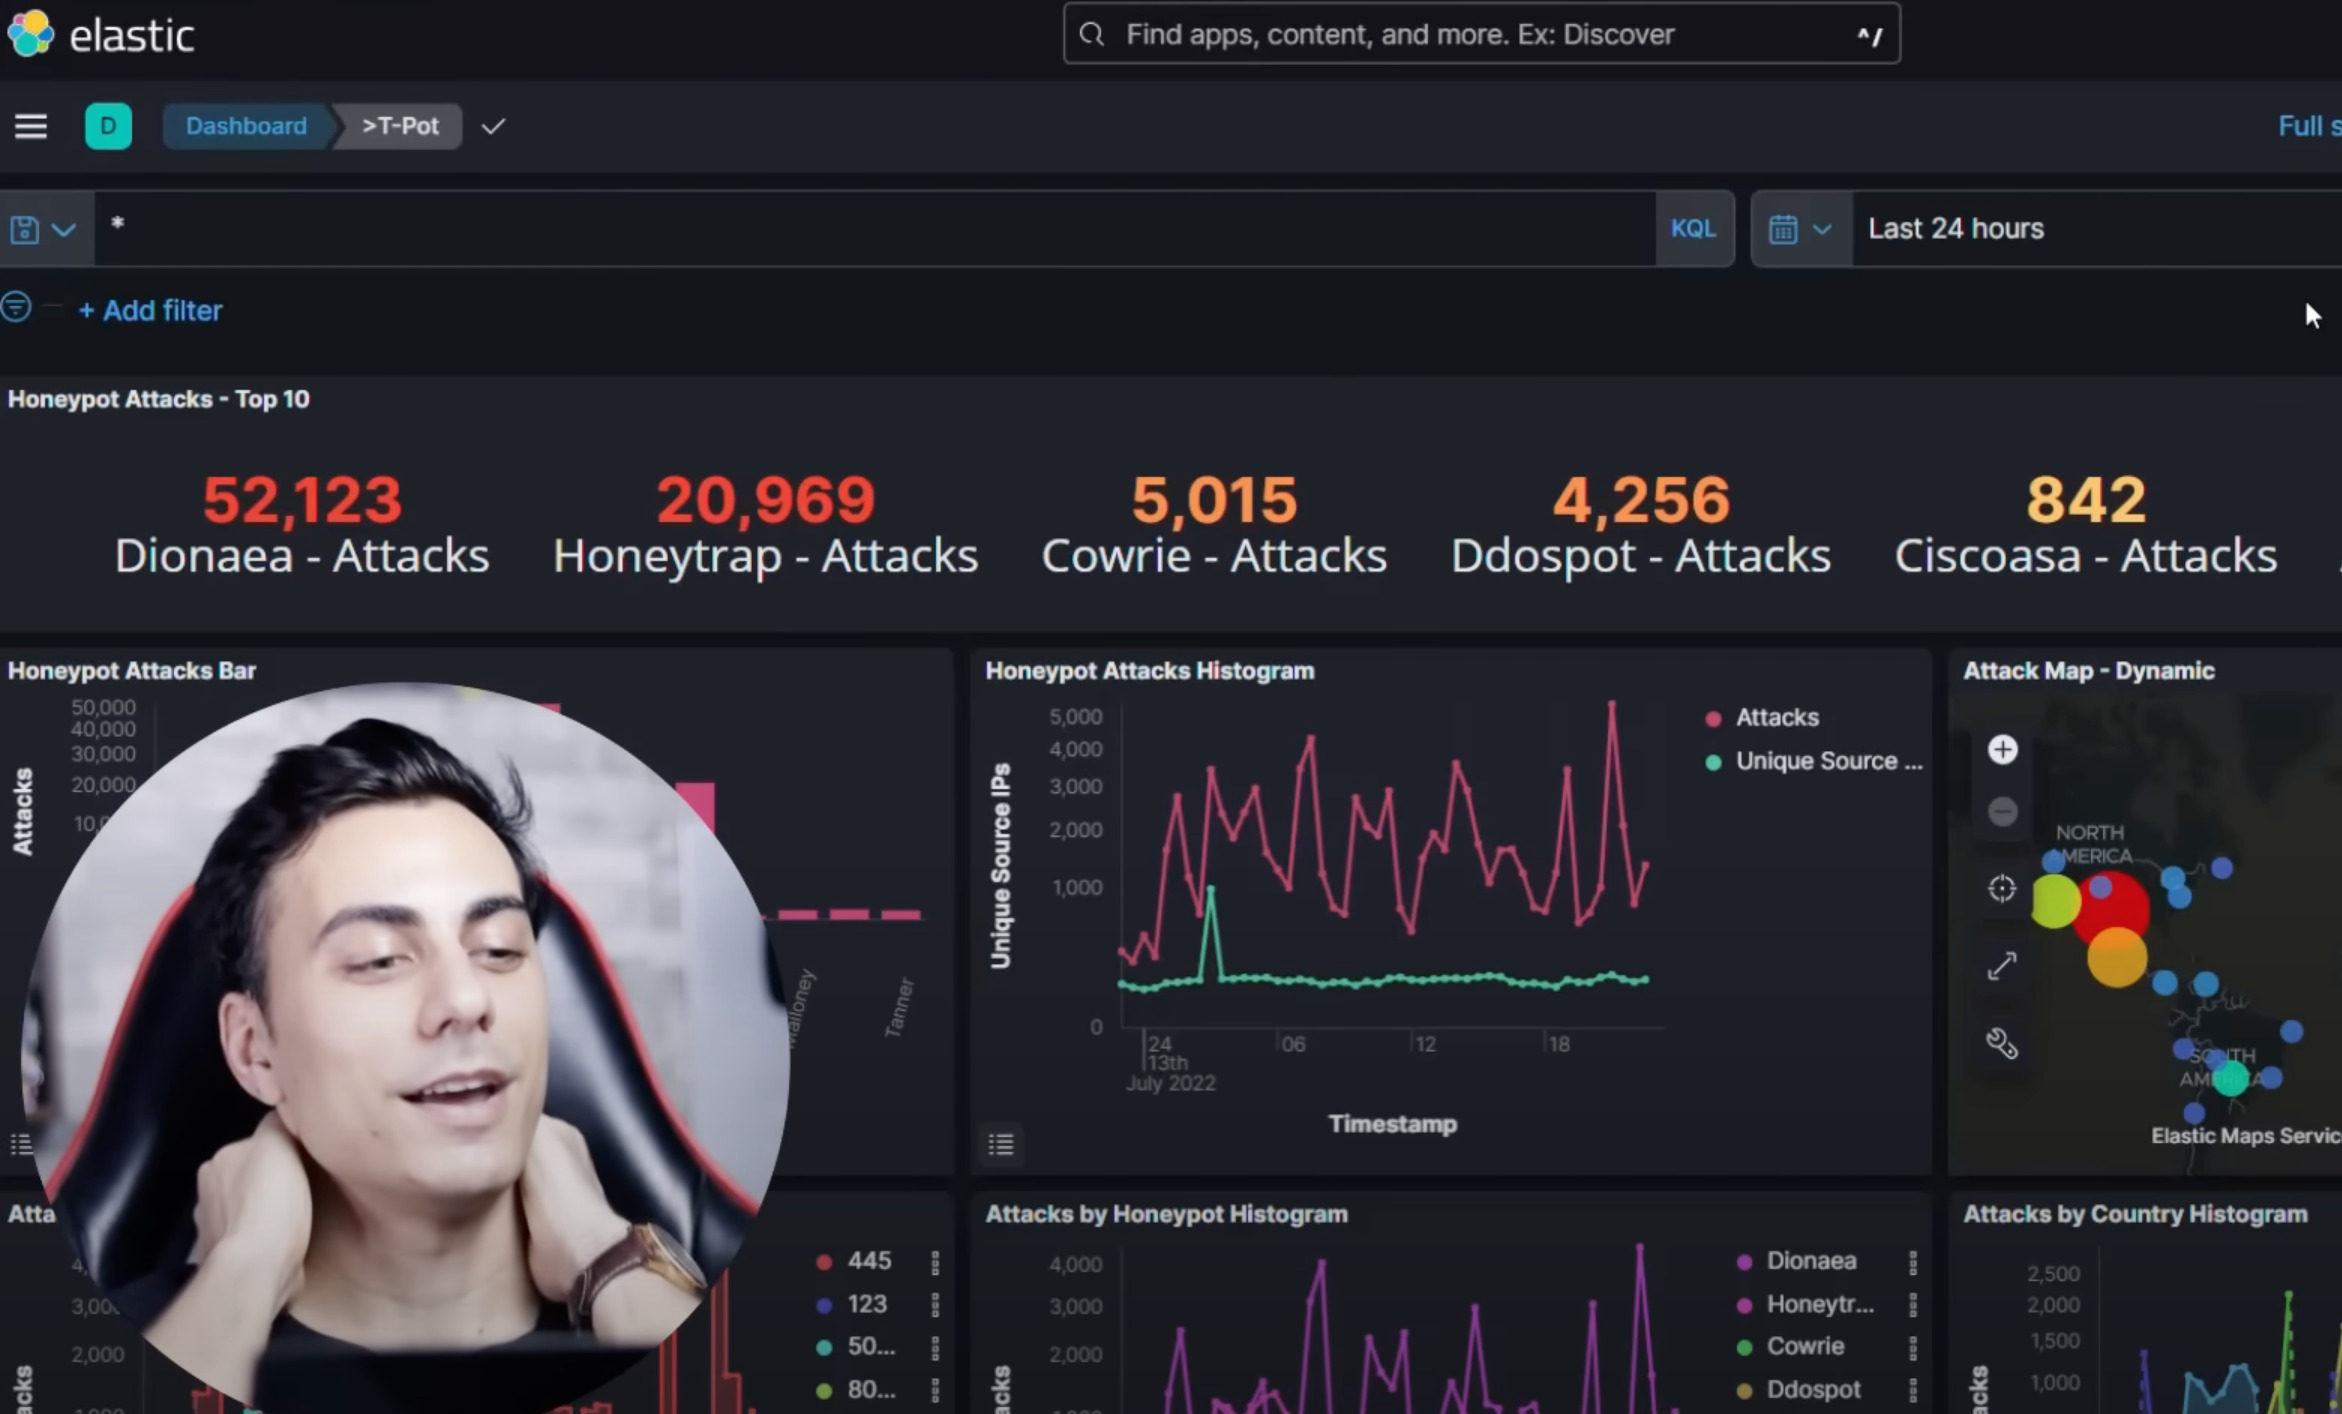Viewport: 2342px width, 1414px height.
Task: Expand Attack Map to full view
Action: (2002, 966)
